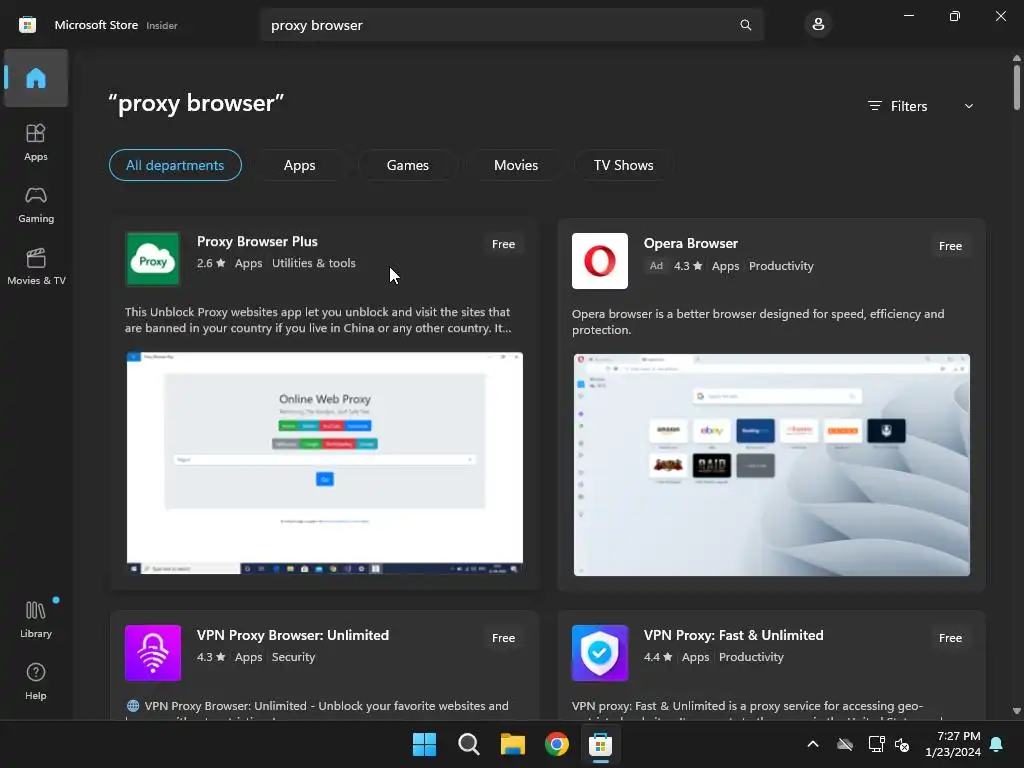The height and width of the screenshot is (768, 1024).
Task: Click the Microsoft Store taskbar icon
Action: (600, 744)
